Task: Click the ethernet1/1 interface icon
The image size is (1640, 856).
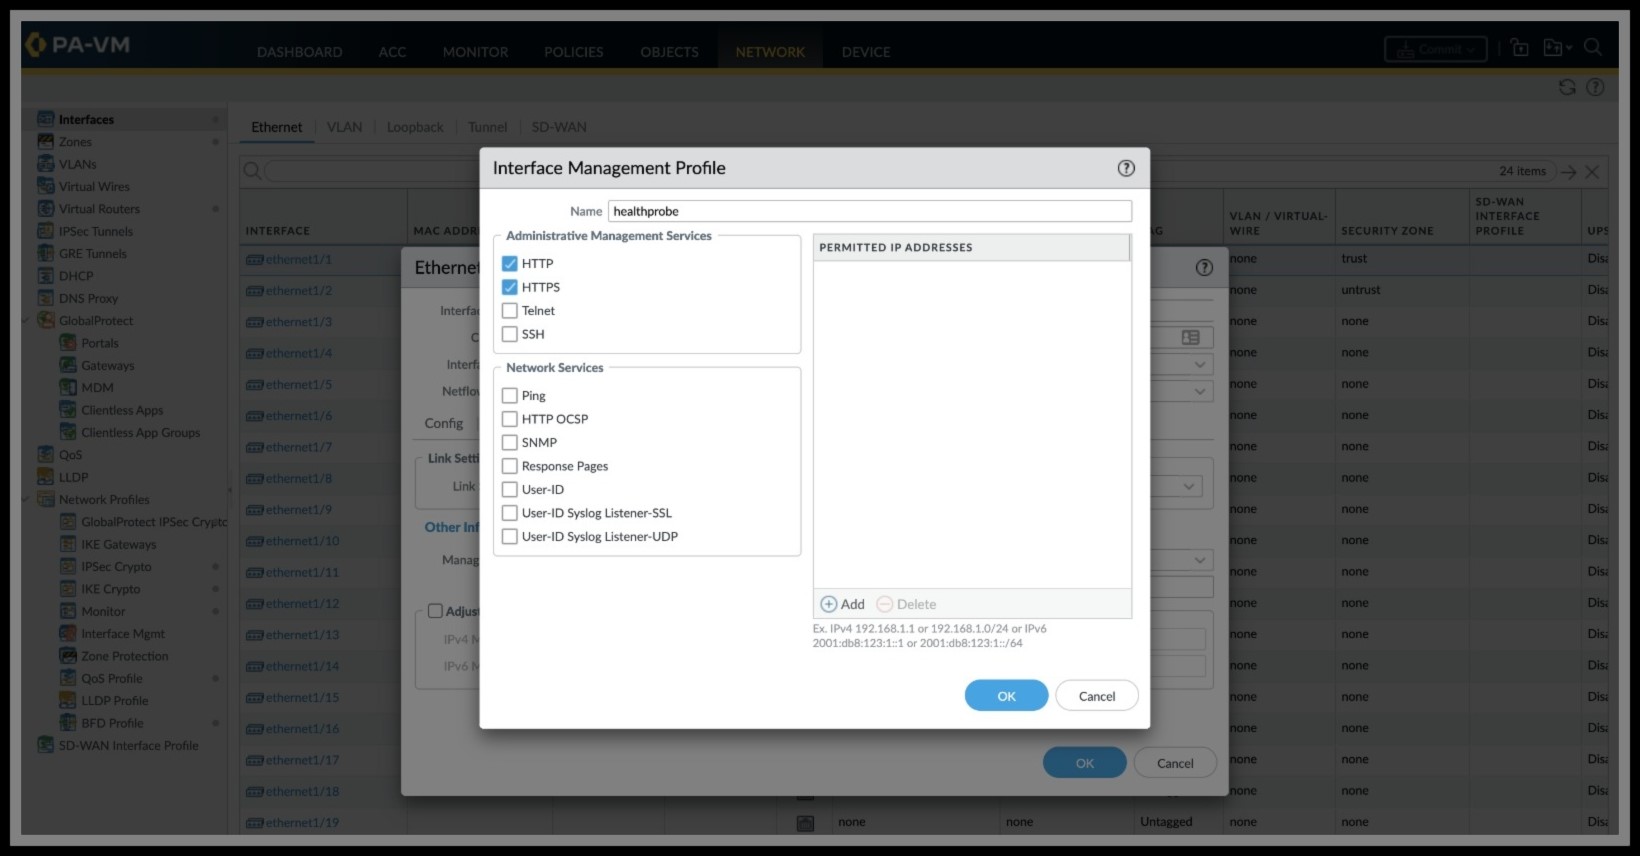Action: (255, 259)
